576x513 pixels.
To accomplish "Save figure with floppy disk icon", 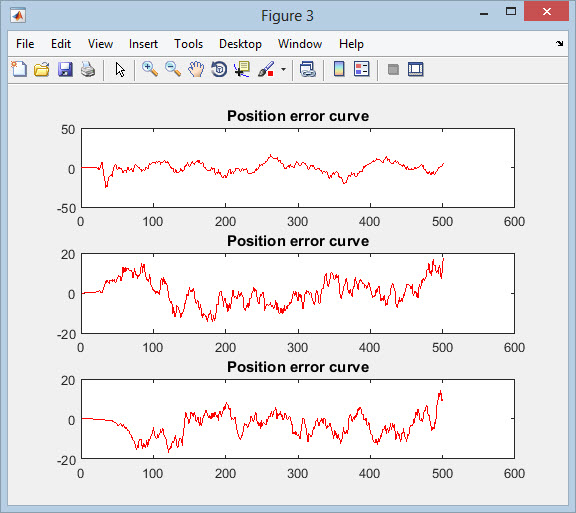I will [65, 69].
